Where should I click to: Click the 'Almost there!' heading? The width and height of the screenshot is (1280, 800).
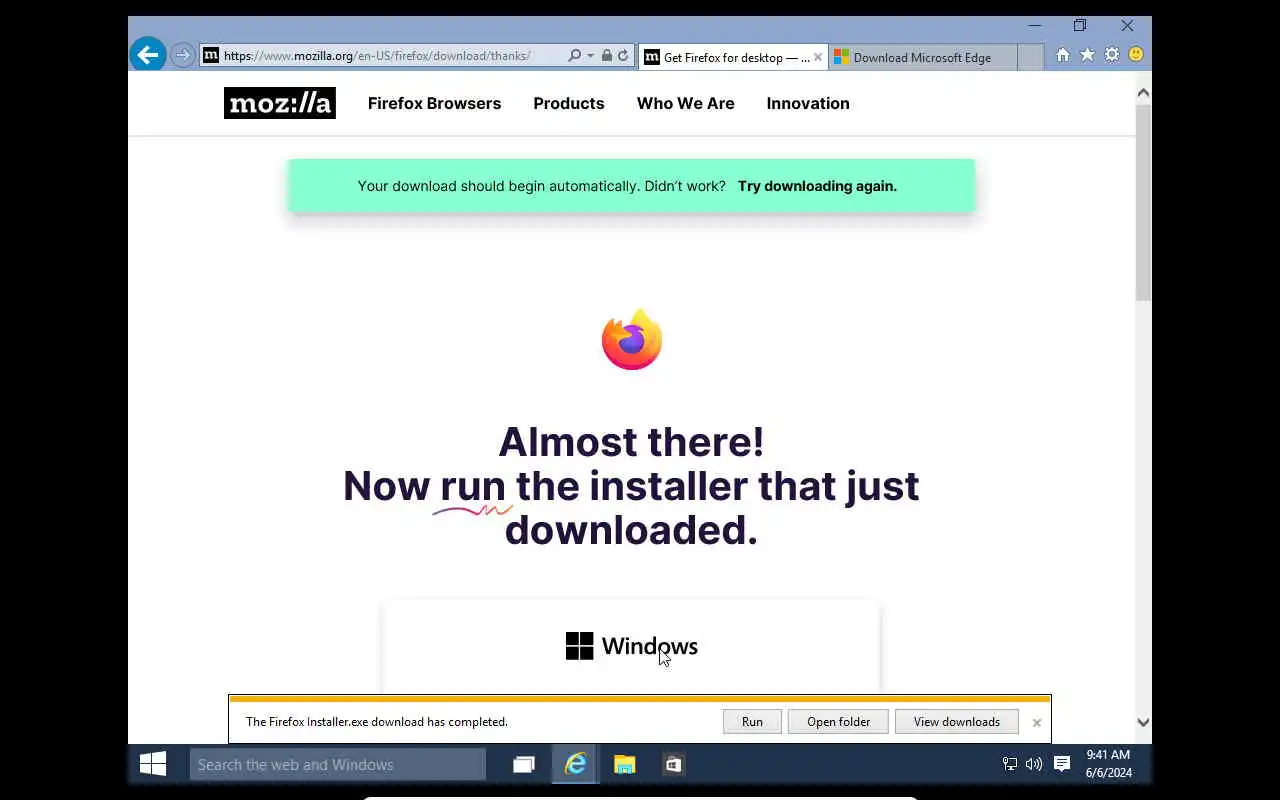[631, 442]
